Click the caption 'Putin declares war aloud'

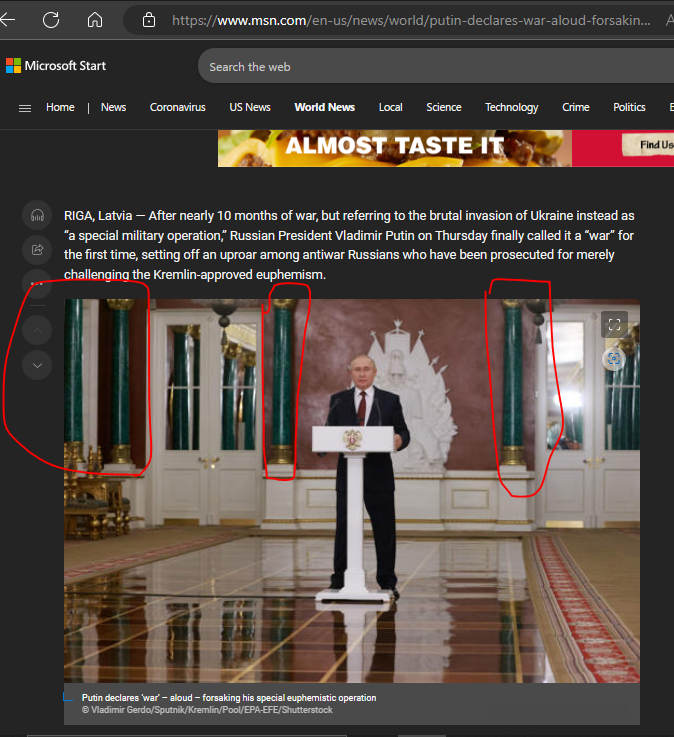point(229,698)
